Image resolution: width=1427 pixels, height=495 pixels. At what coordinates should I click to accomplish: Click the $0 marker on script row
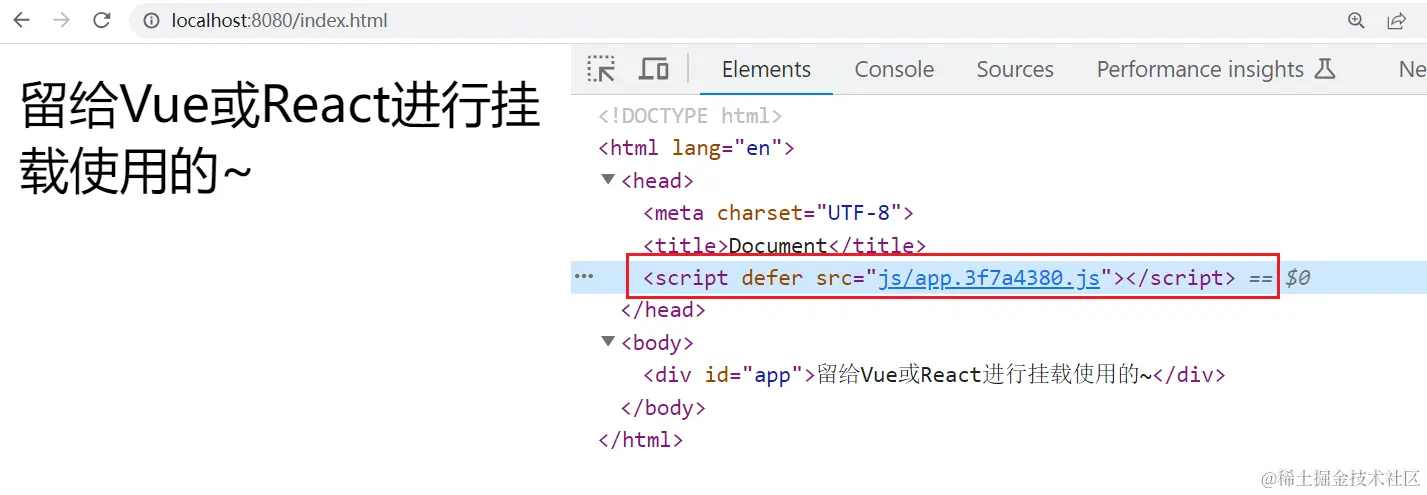tap(1298, 278)
